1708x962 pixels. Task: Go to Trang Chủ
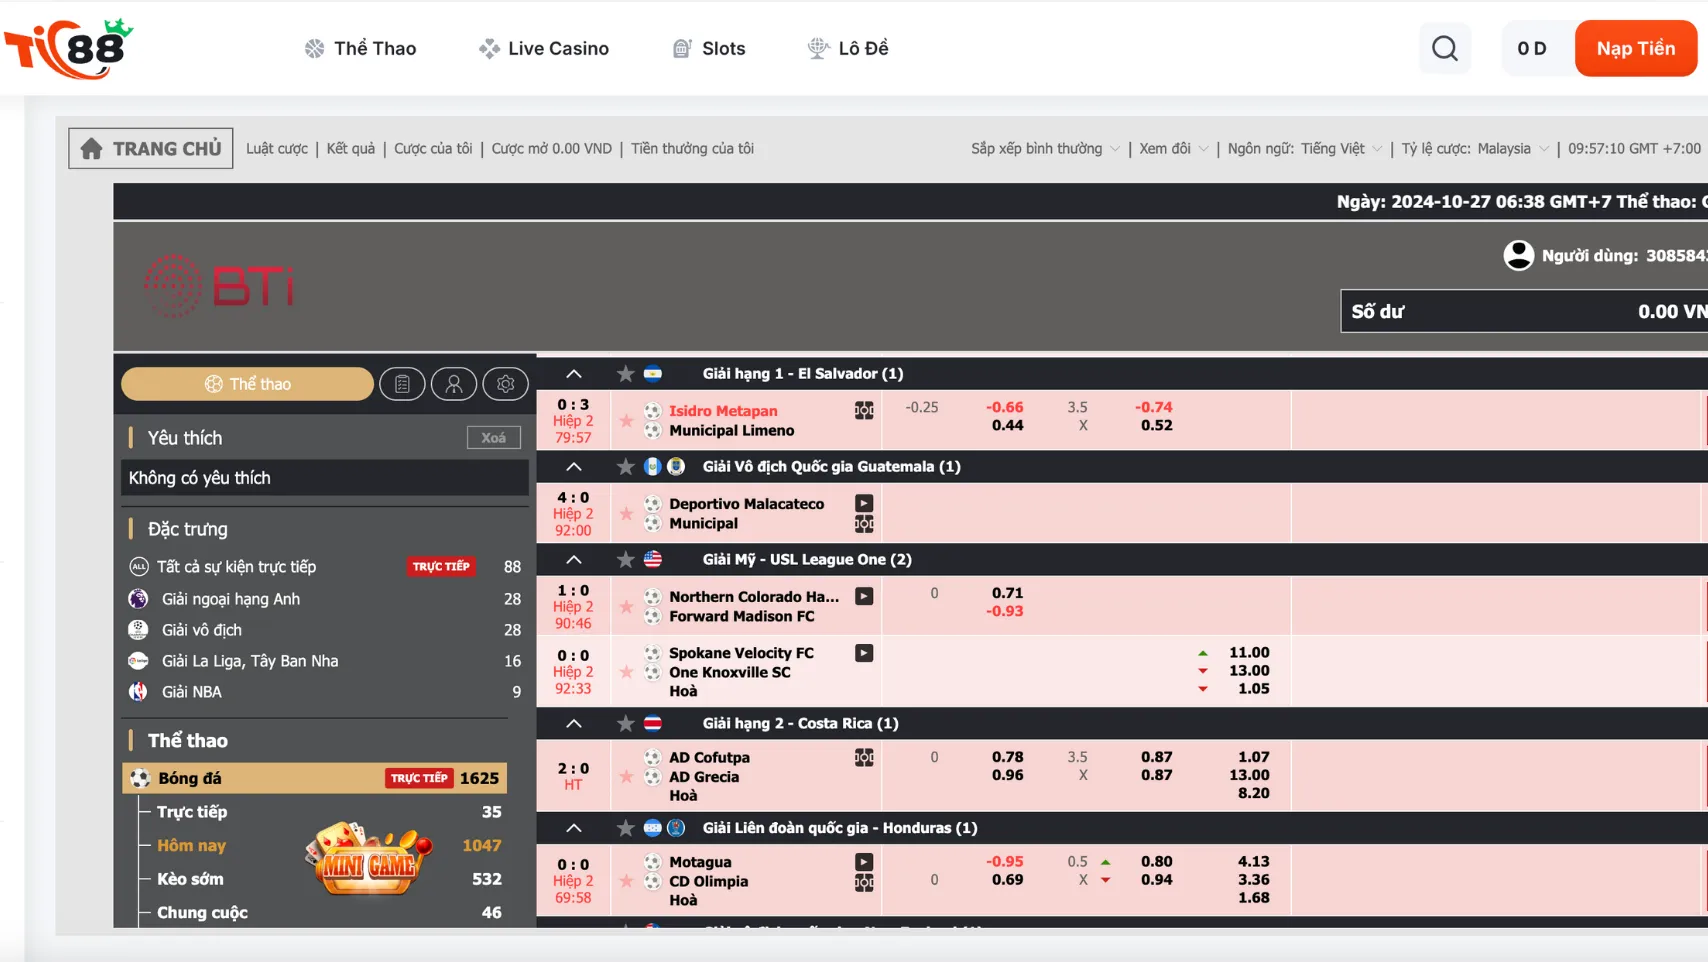[x=151, y=149]
